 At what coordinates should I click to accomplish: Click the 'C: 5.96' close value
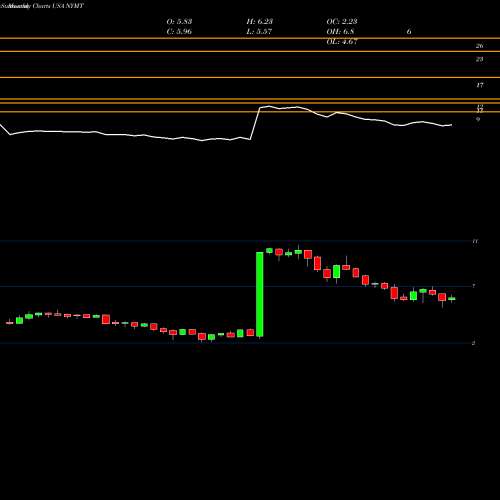179,32
